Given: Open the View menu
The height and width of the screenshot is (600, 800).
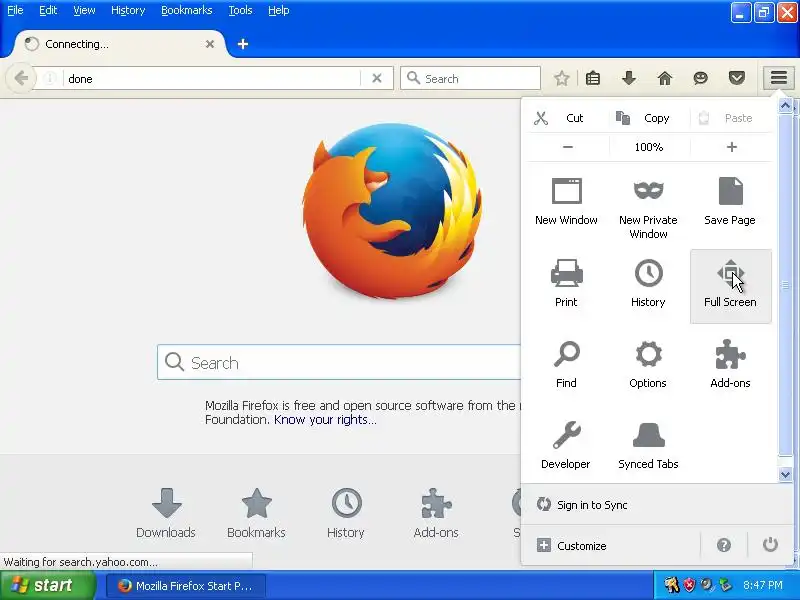Looking at the screenshot, I should pyautogui.click(x=84, y=10).
